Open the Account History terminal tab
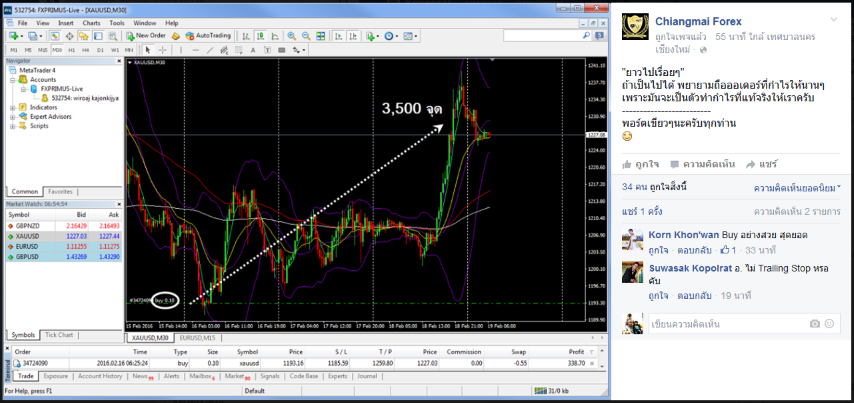Screen dimensions: 854x403 coord(100,376)
